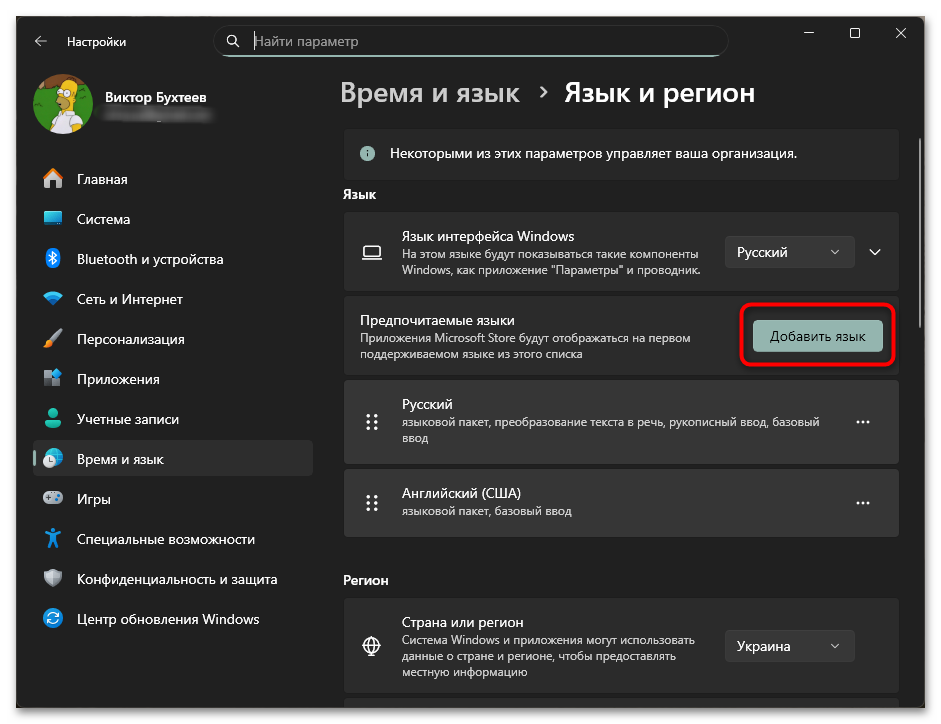Go to Bluetooth и устройства

click(173, 259)
